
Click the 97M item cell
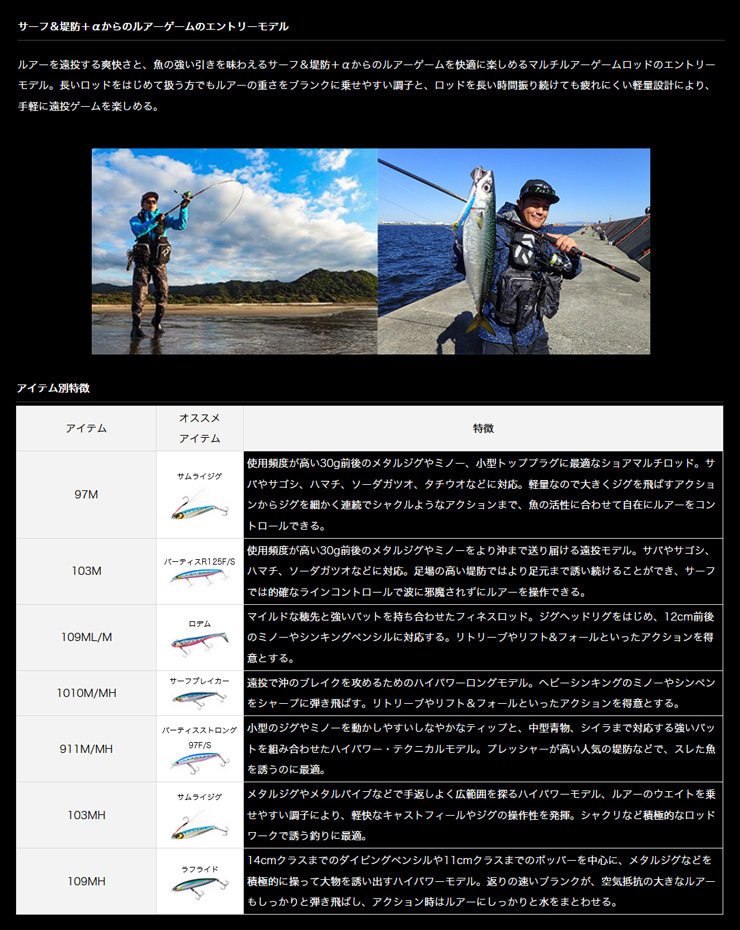click(86, 495)
